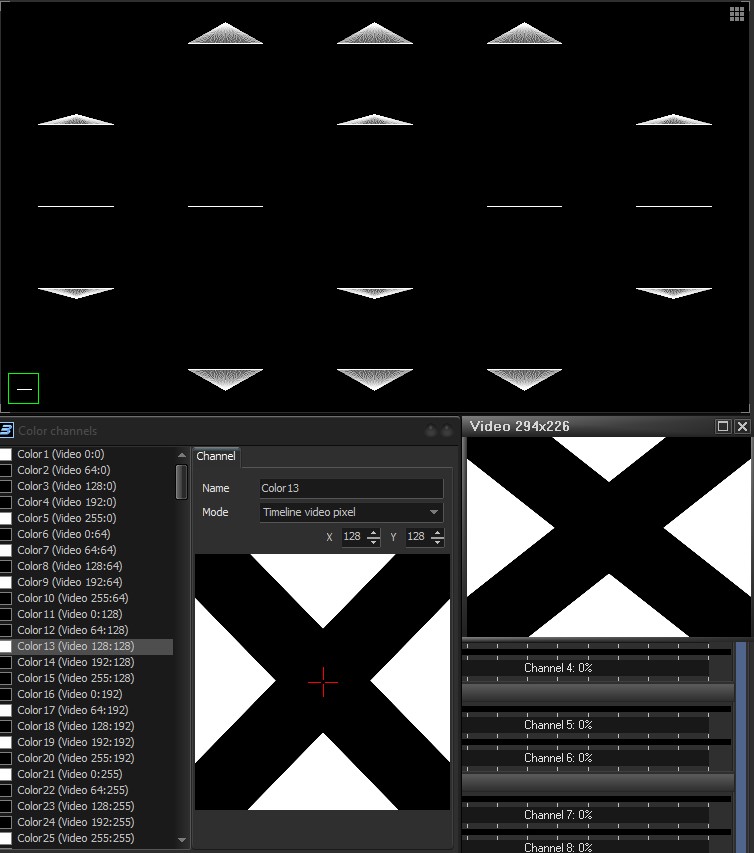Decrease Y value with down arrow
754x853 pixels.
tap(437, 541)
